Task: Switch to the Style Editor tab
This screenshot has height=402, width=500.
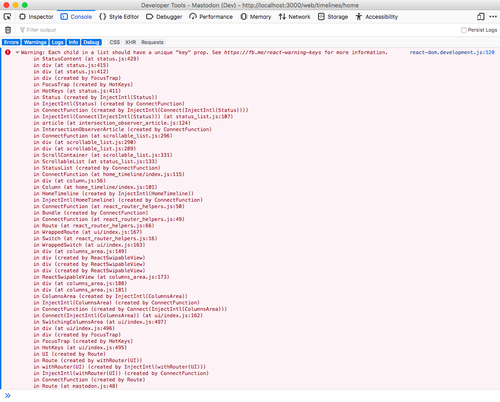Action: point(119,17)
